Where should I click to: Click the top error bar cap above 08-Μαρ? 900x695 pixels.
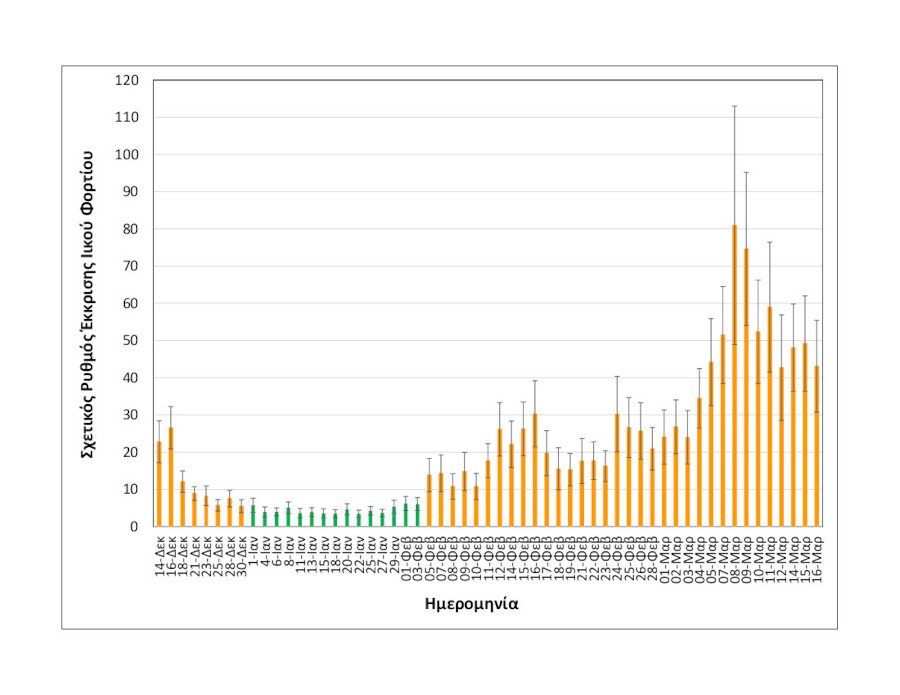pyautogui.click(x=734, y=106)
